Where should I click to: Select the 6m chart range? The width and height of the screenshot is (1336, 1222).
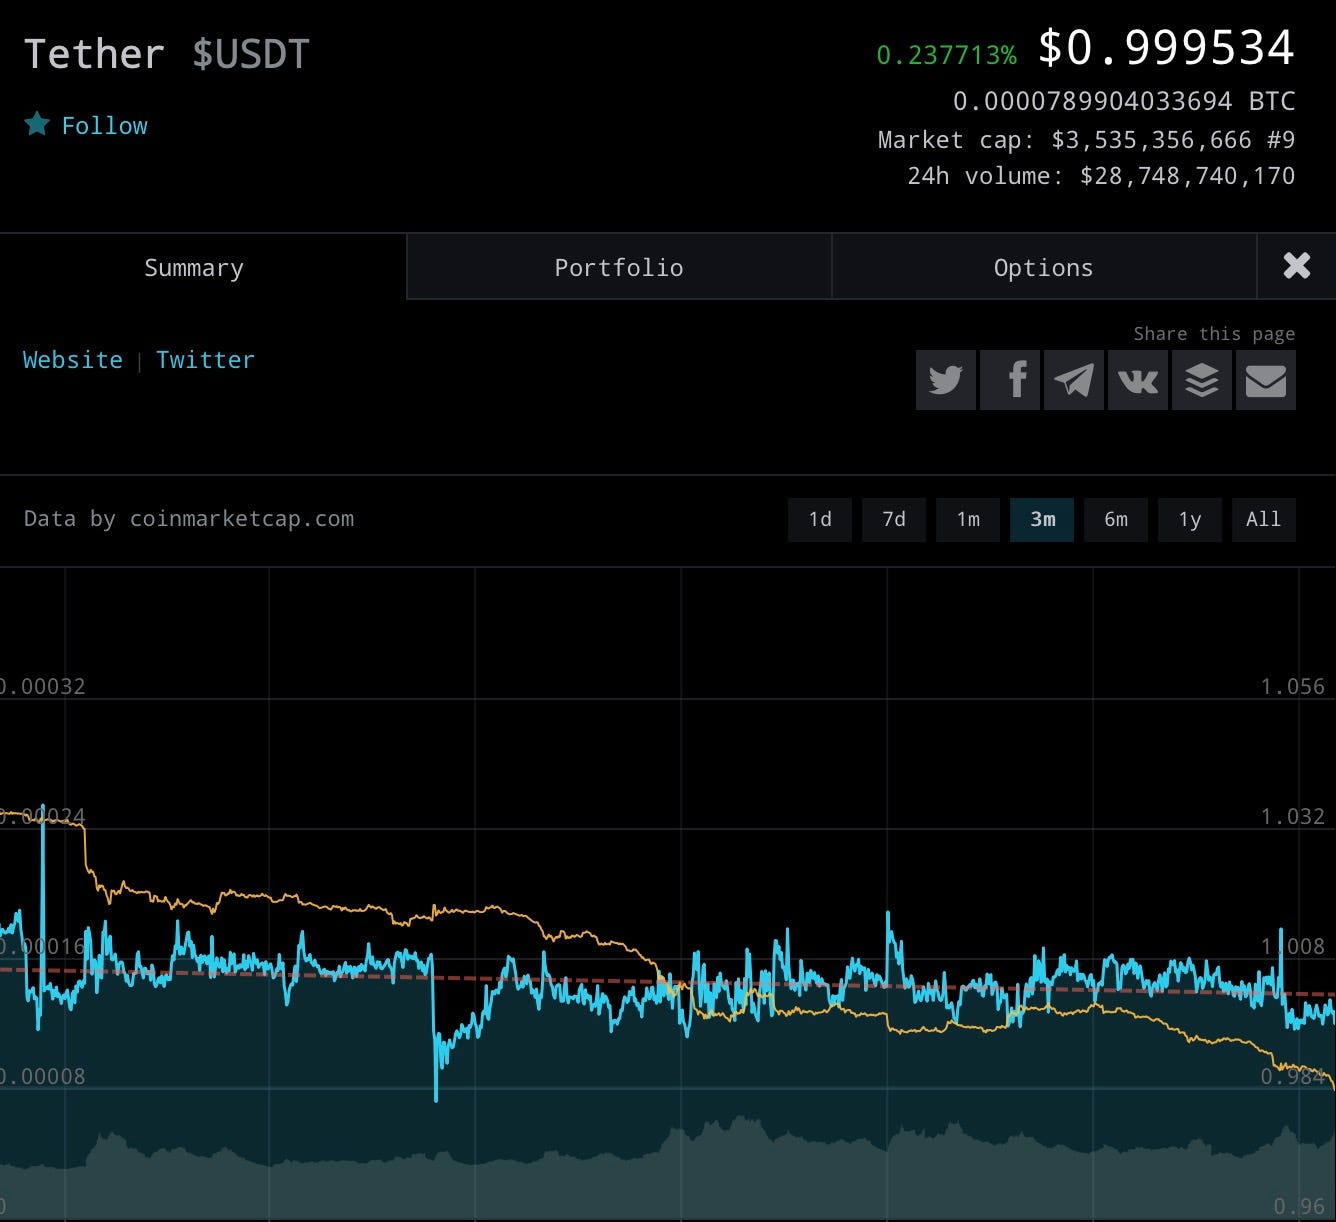click(x=1116, y=520)
